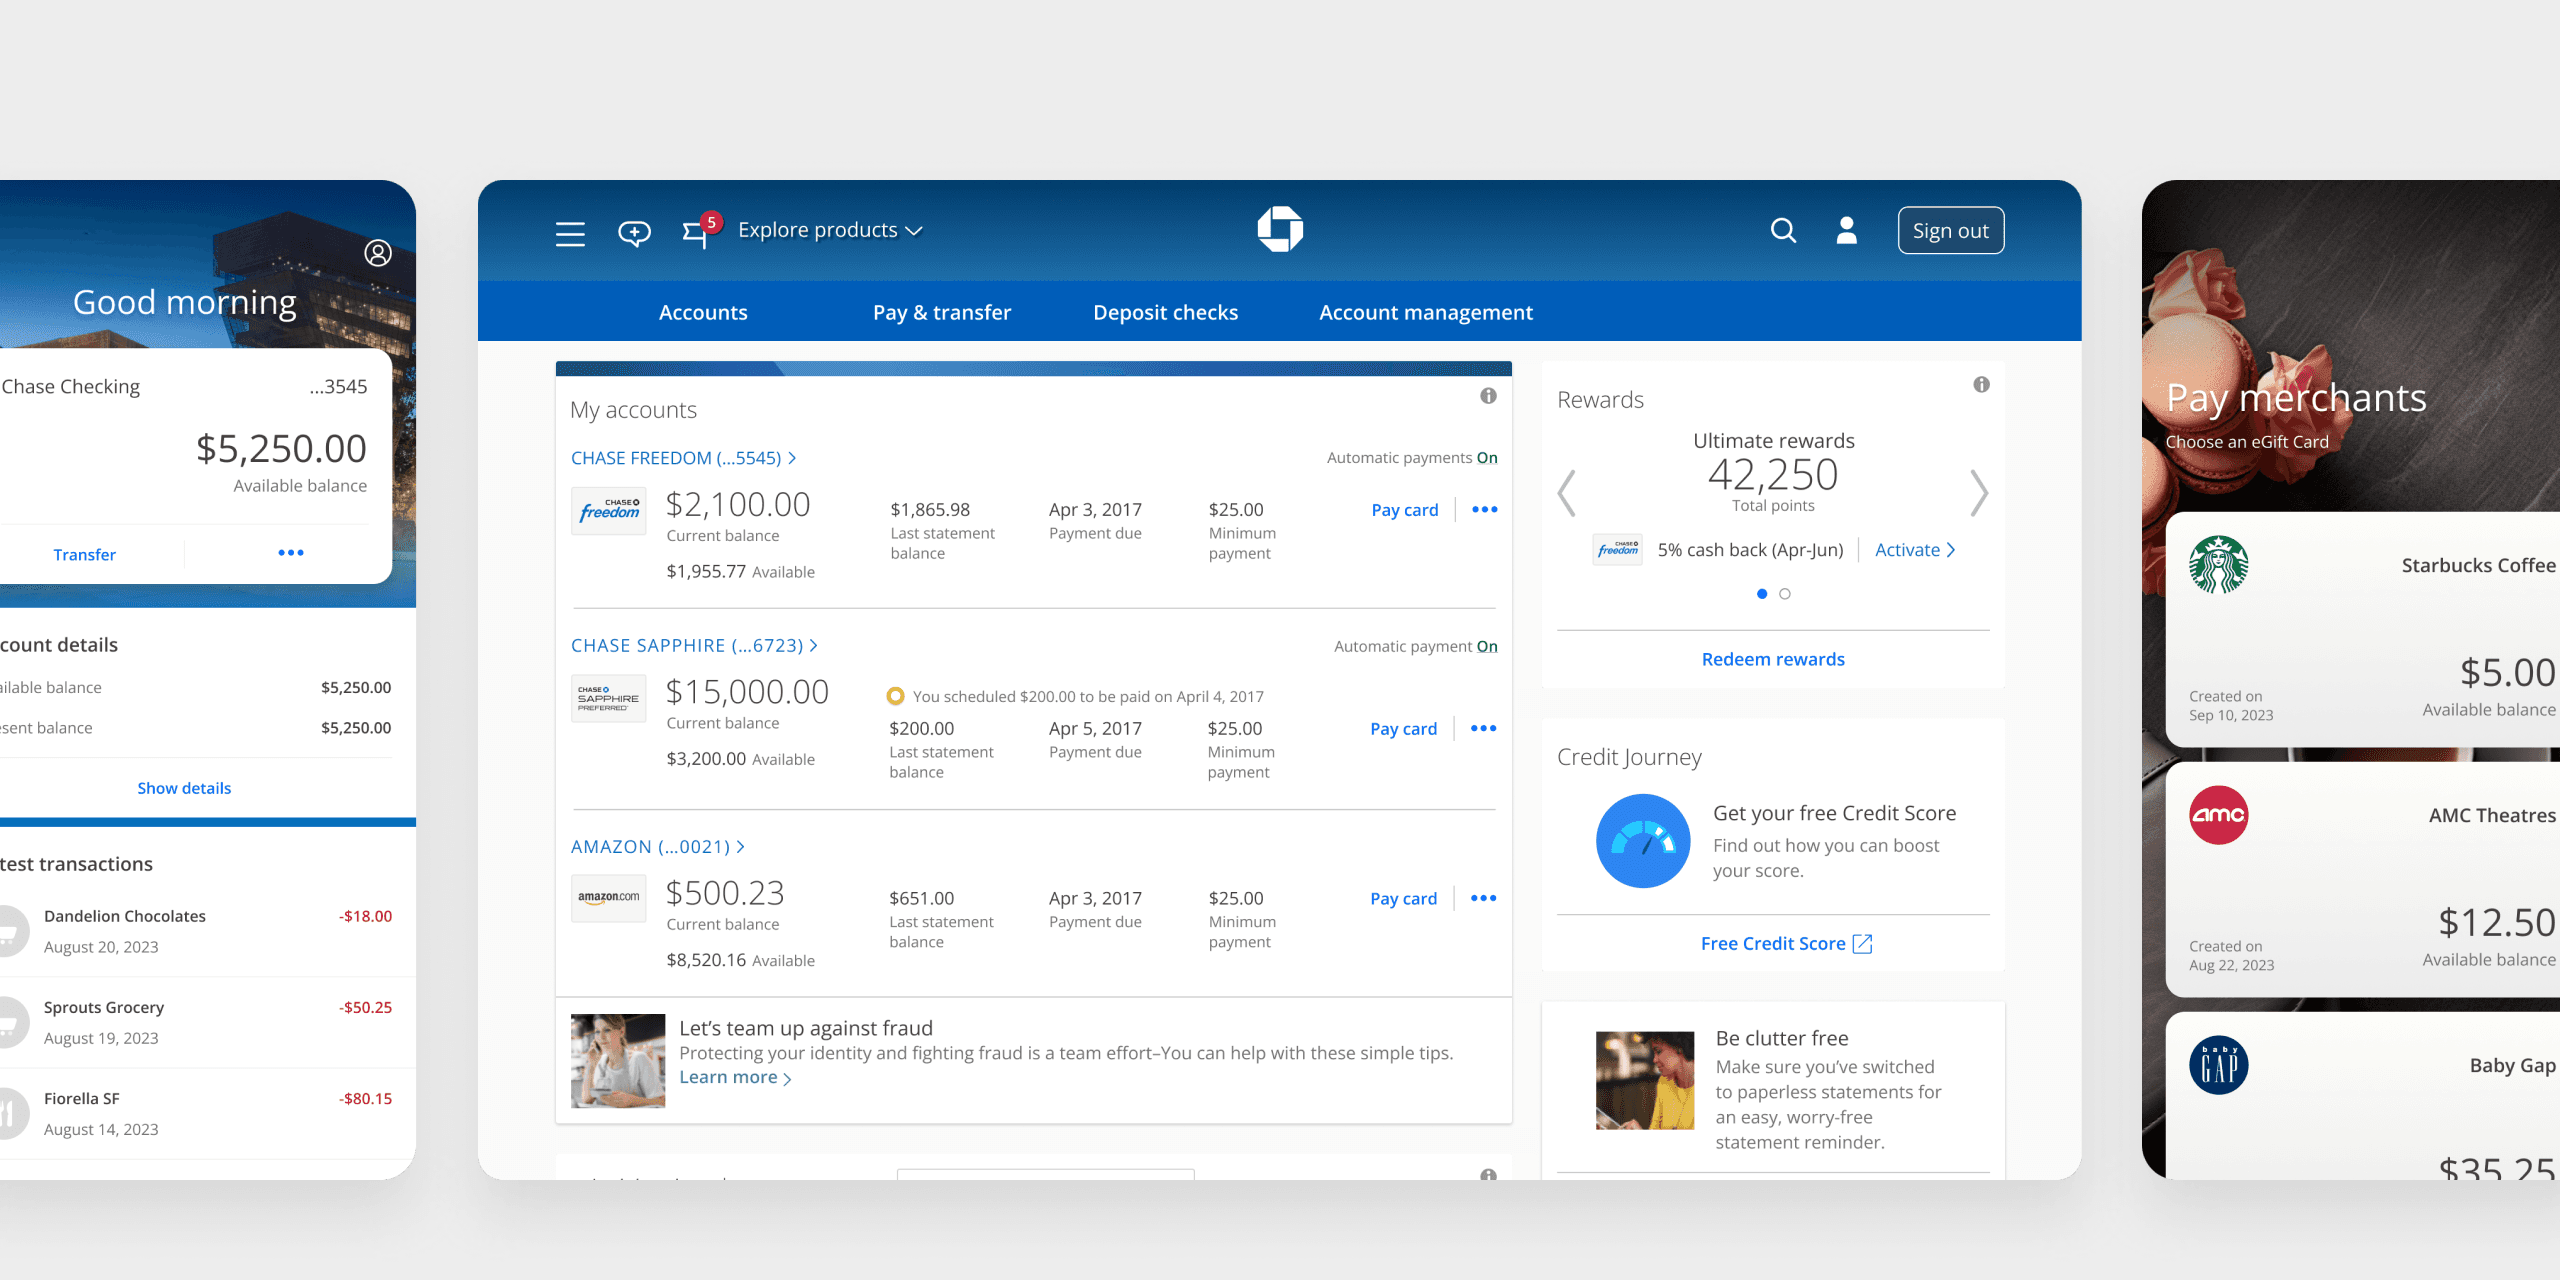The image size is (2560, 1280).
Task: Click Redeem rewards link
Action: point(1772,659)
